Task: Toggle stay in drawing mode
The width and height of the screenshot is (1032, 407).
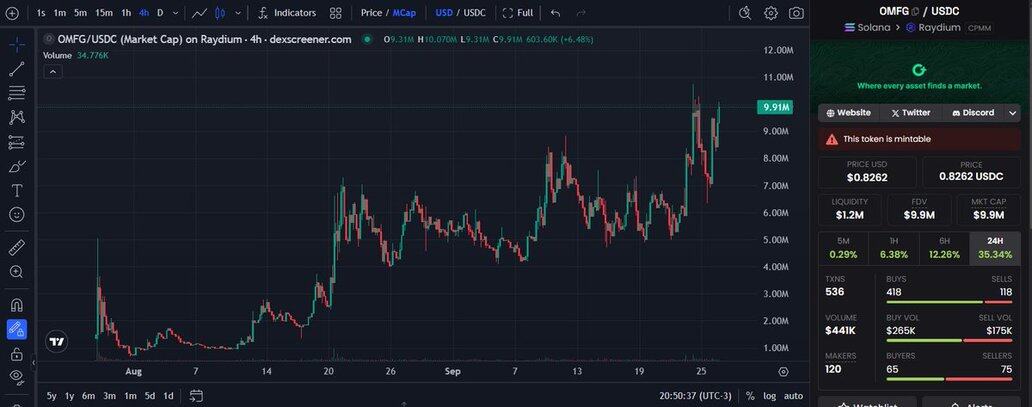Action: point(17,329)
